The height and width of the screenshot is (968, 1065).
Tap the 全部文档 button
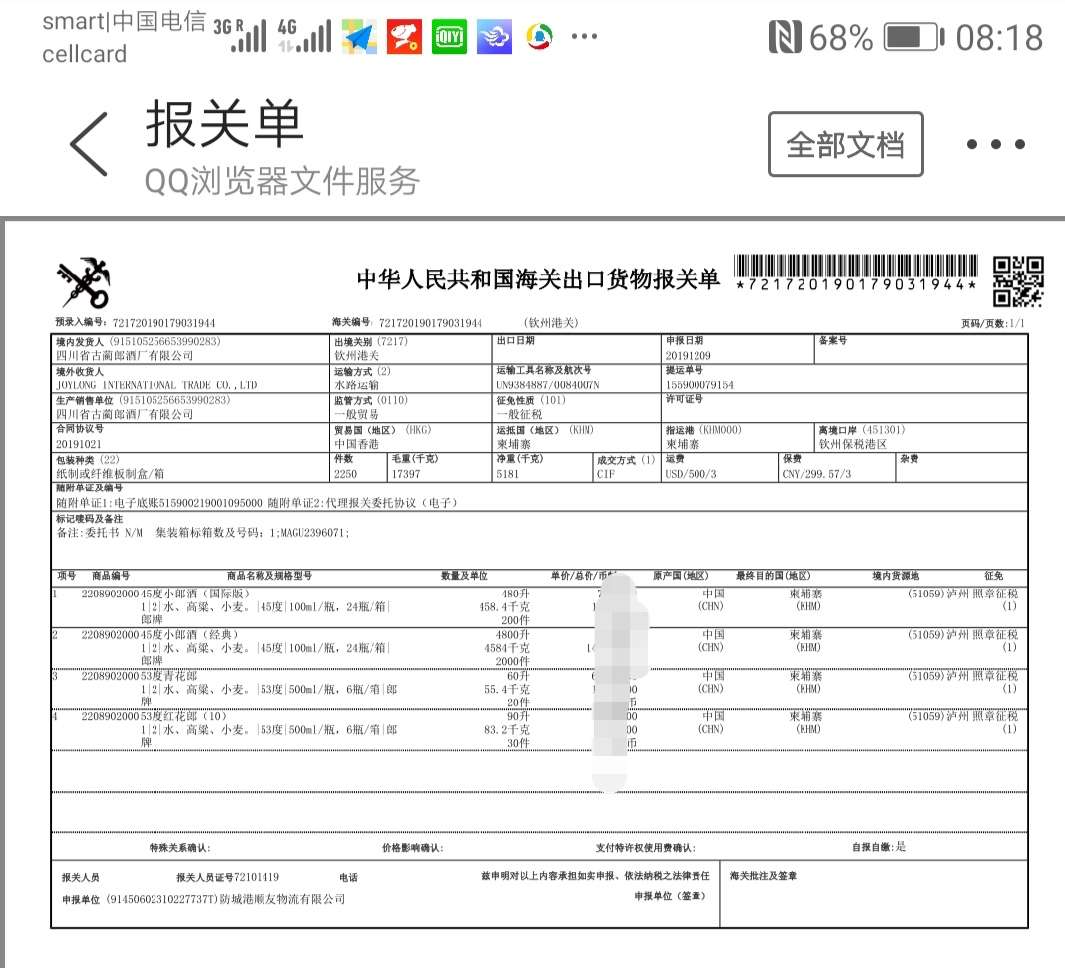(x=846, y=144)
